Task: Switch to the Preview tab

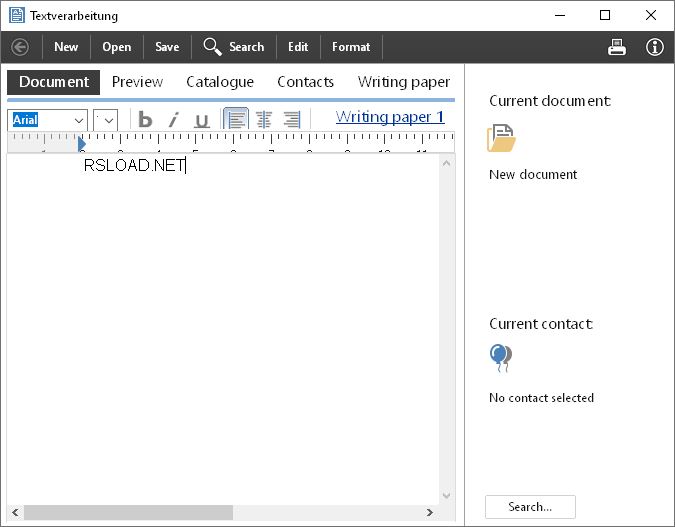Action: pos(137,82)
